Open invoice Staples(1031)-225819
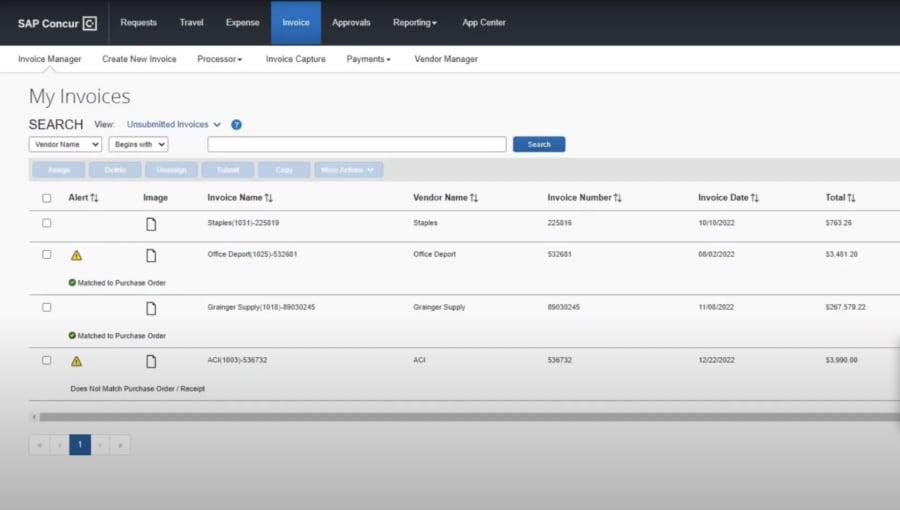 point(243,223)
